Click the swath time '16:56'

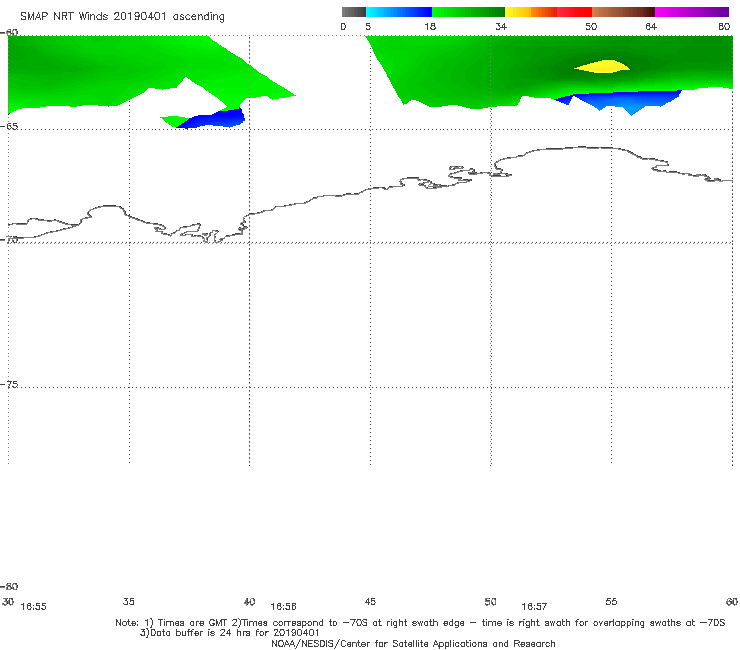point(283,607)
